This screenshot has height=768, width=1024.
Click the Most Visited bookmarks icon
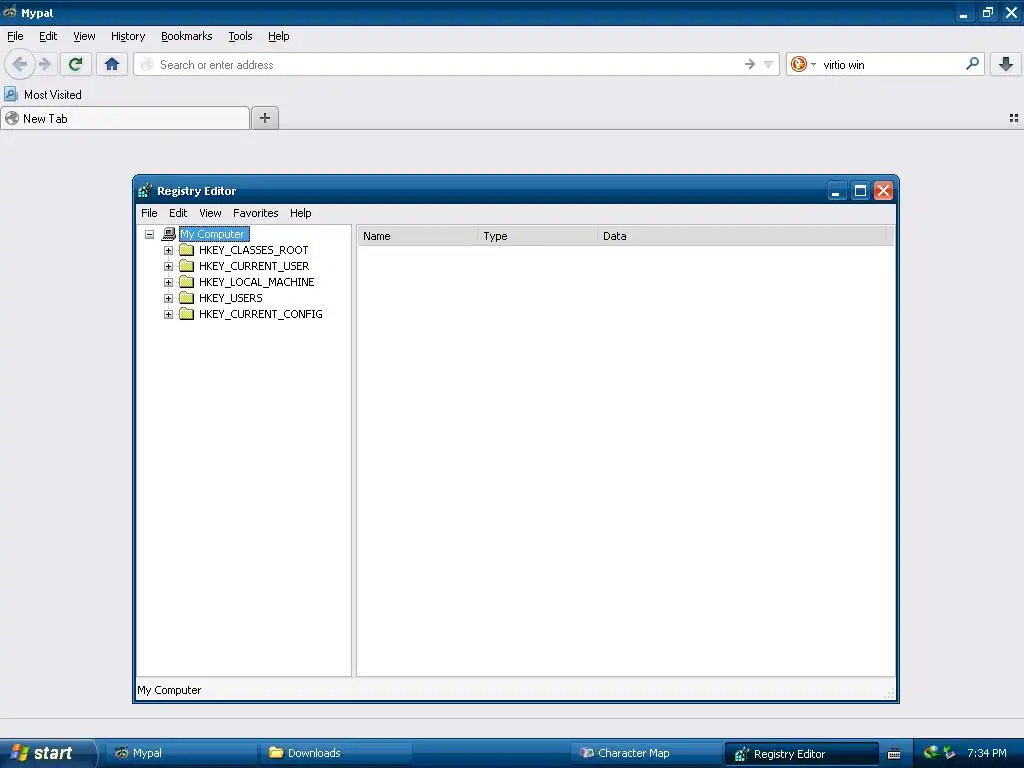(11, 94)
